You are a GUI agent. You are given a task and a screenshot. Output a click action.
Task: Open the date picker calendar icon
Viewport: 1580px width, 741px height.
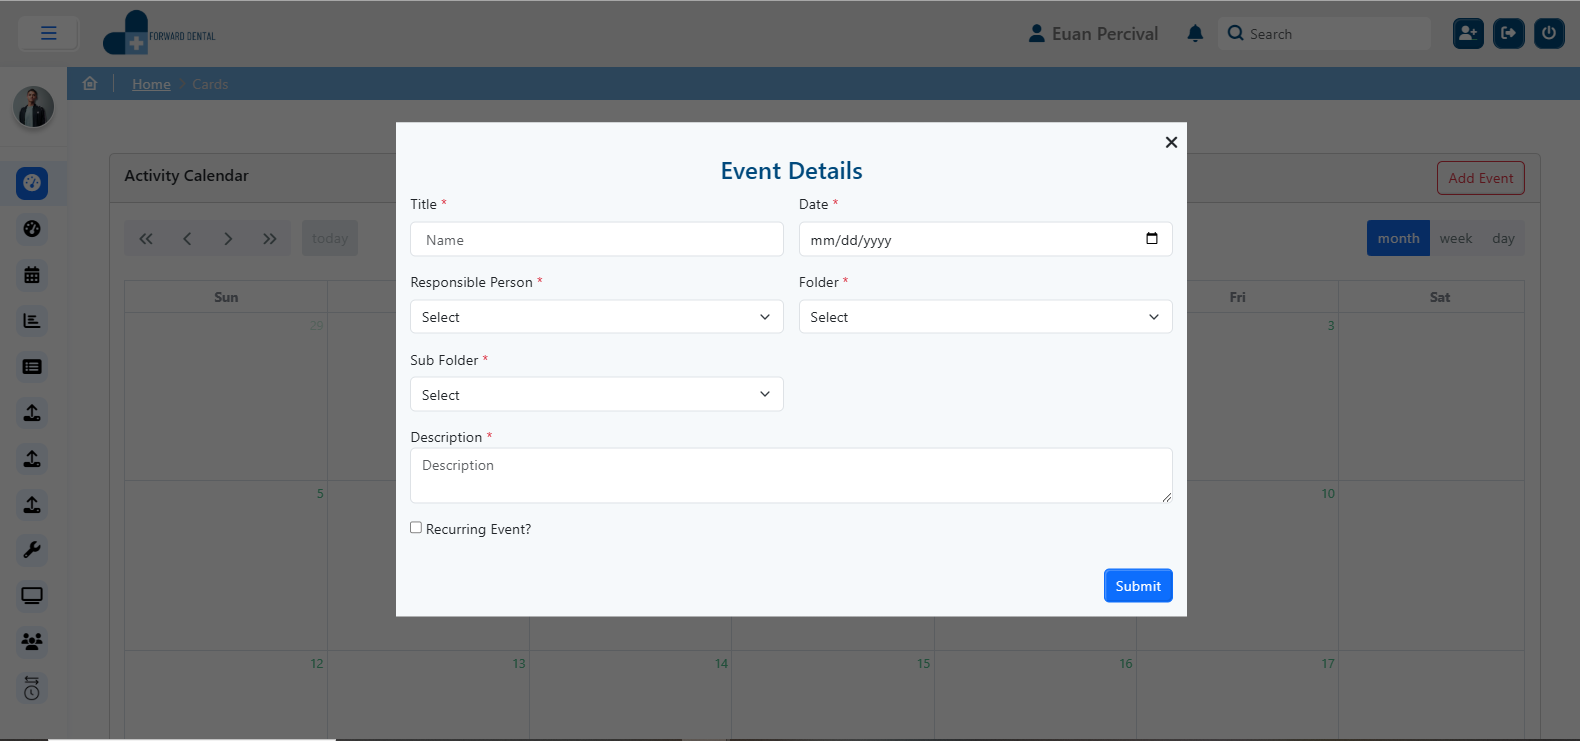1152,238
